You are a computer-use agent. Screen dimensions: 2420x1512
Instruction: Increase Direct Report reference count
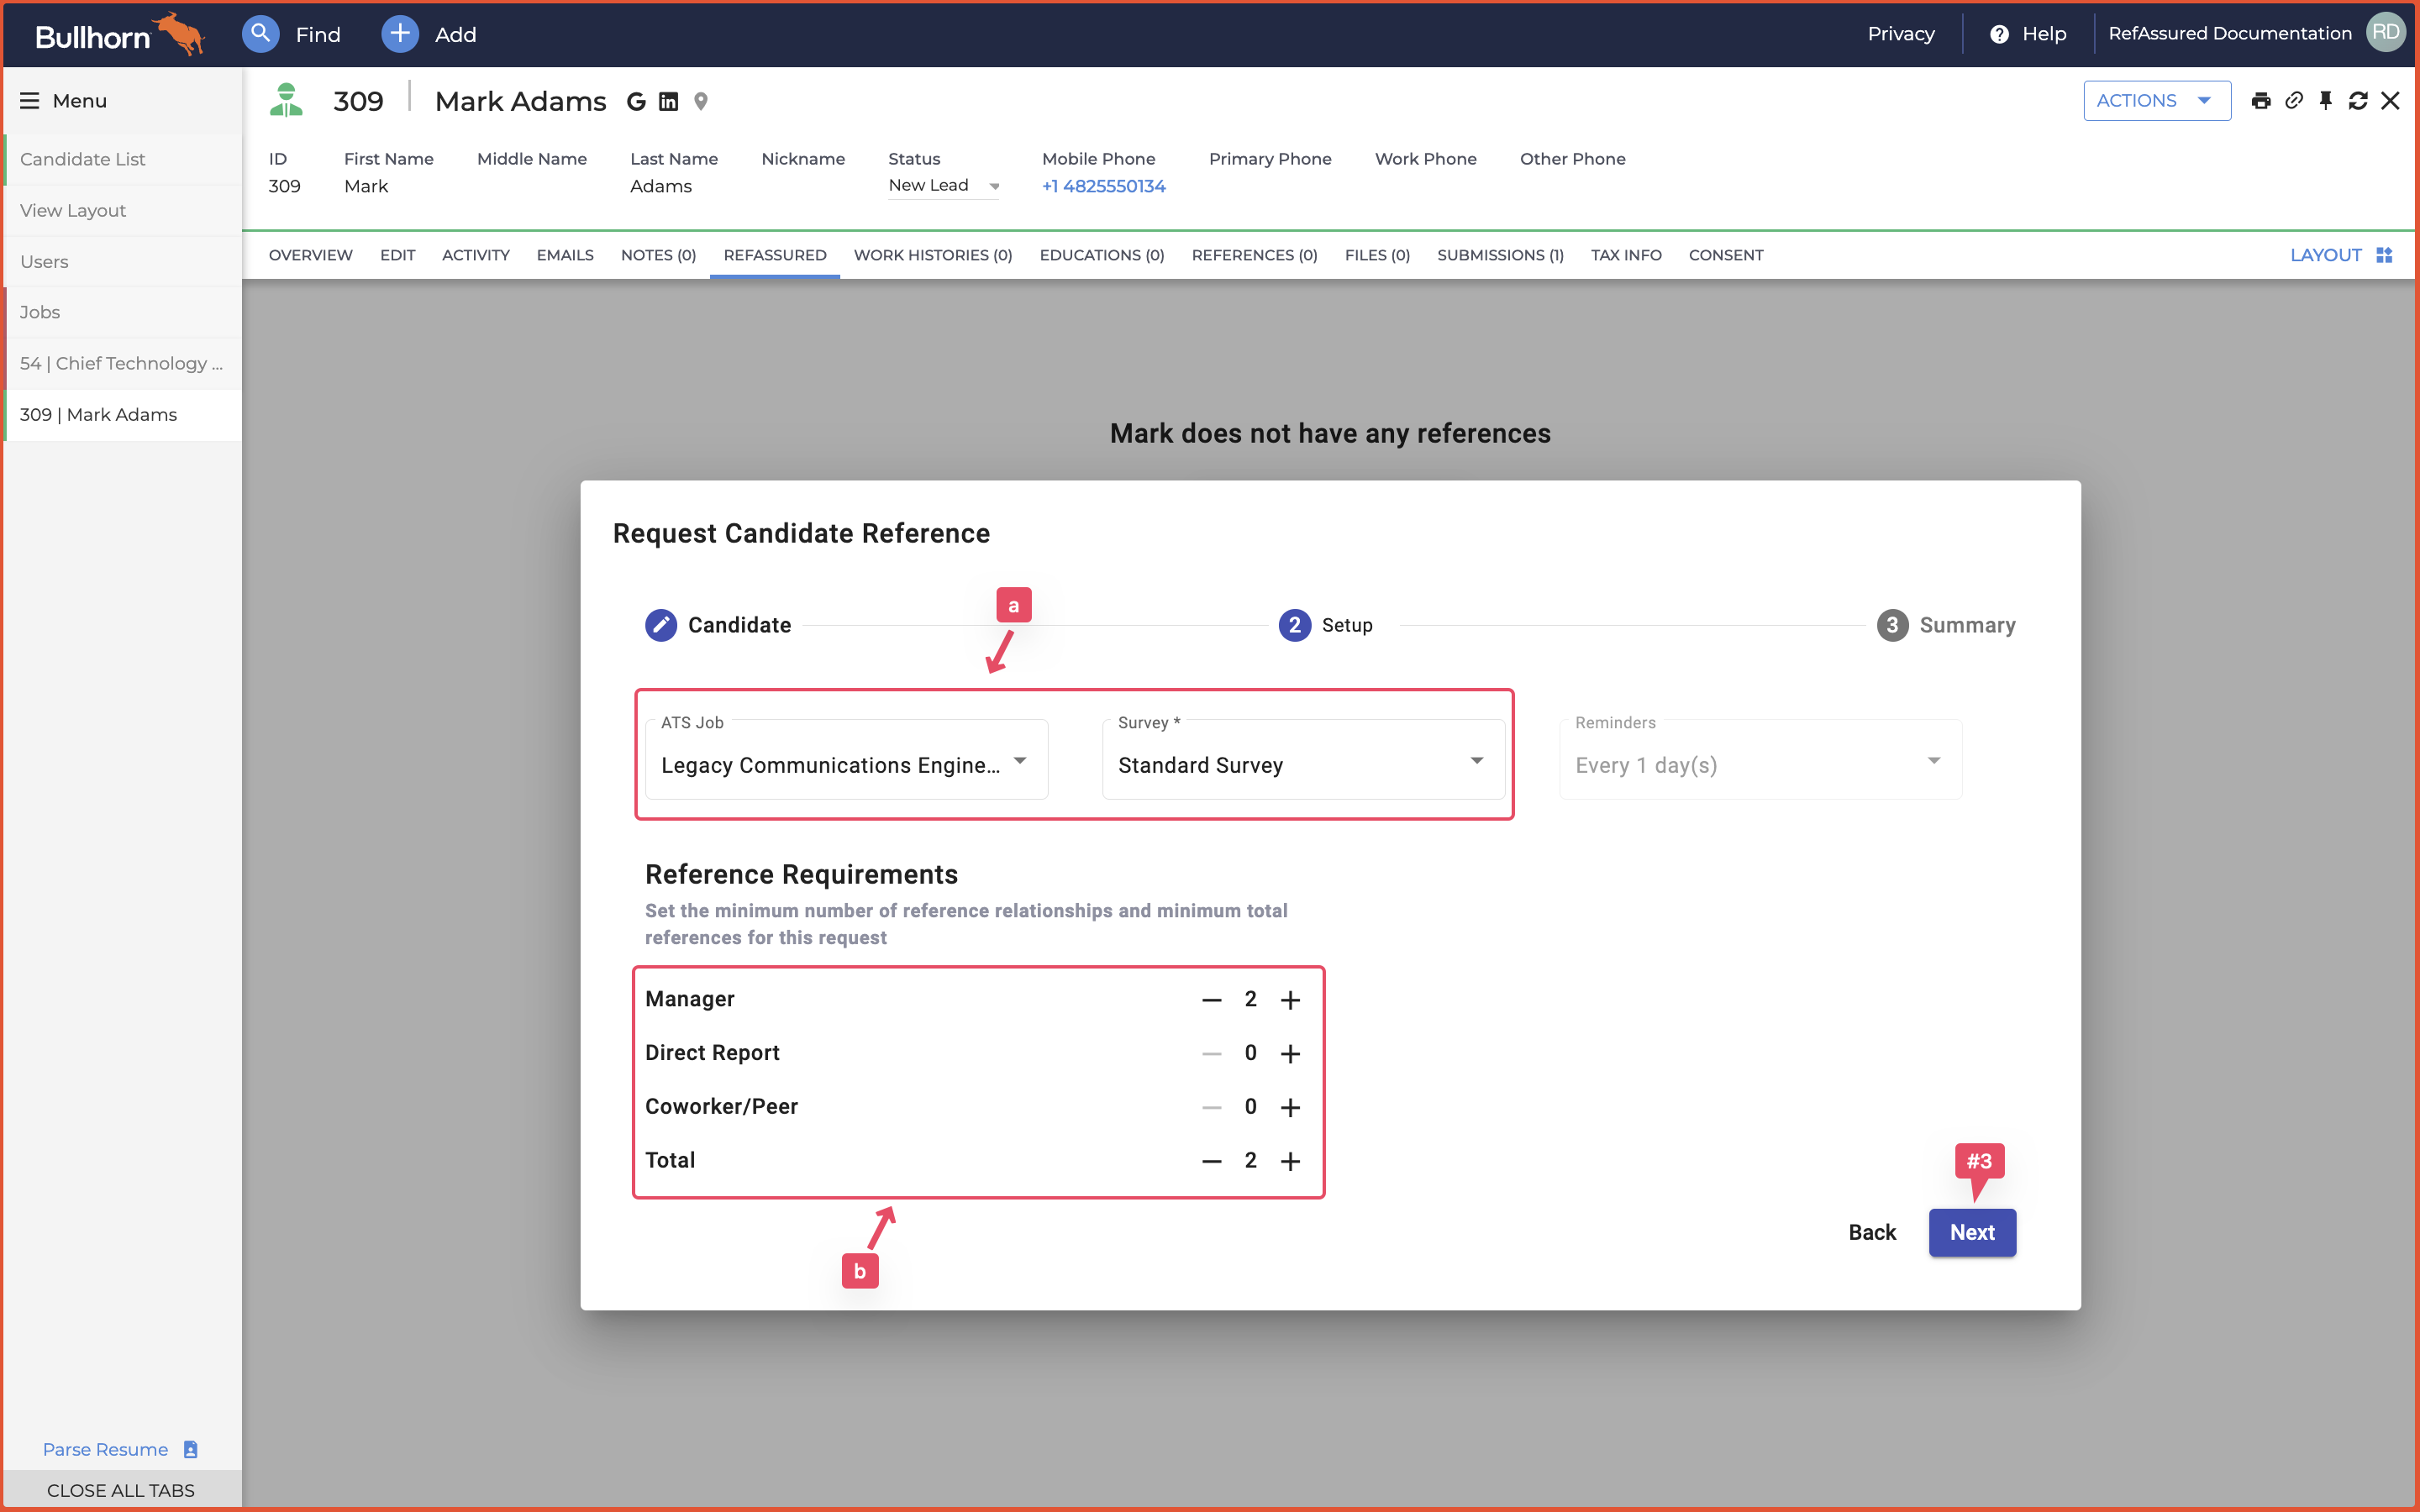(x=1291, y=1054)
